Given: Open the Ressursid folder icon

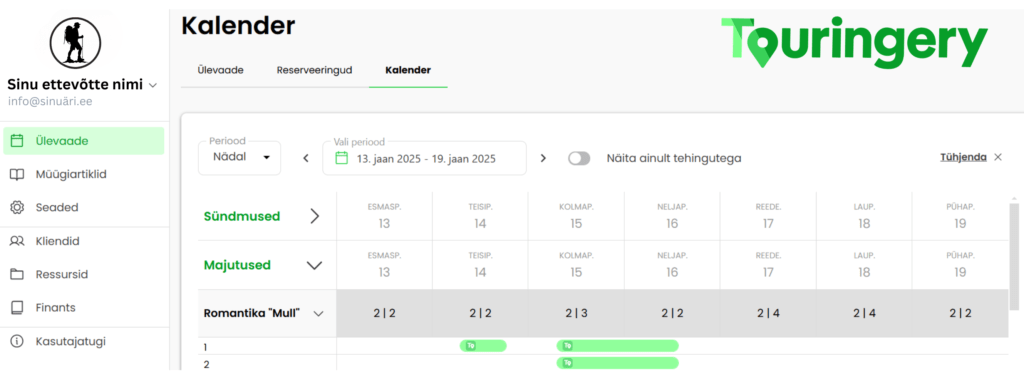Looking at the screenshot, I should coord(18,274).
